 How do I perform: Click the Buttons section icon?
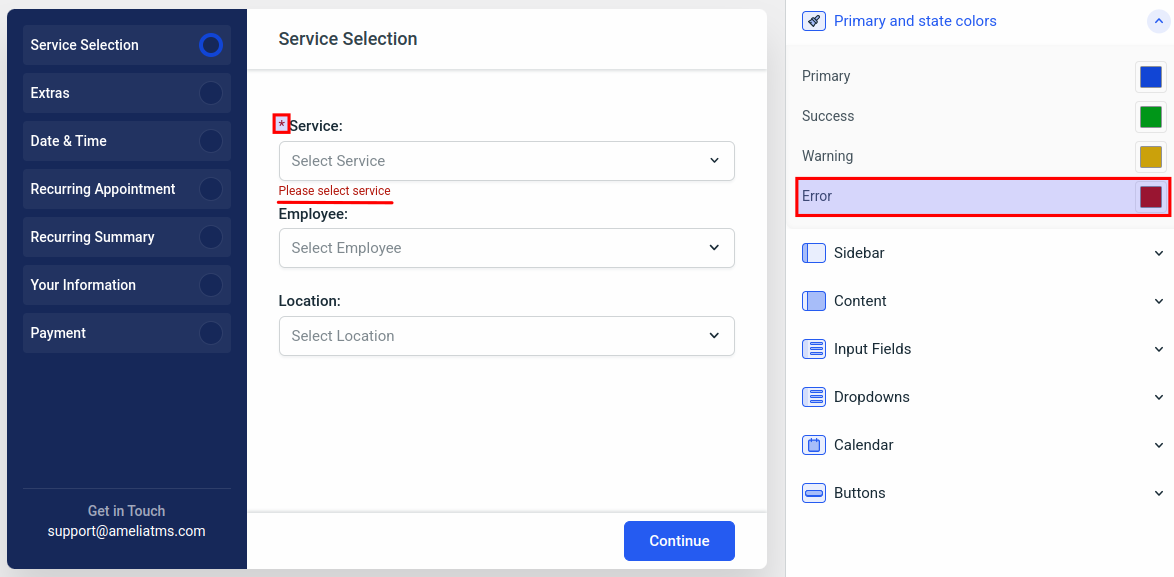click(813, 492)
